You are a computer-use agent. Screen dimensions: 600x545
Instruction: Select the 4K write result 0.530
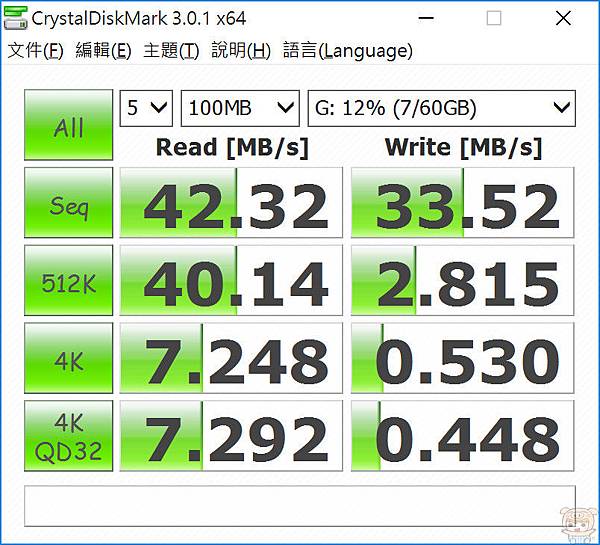point(463,358)
